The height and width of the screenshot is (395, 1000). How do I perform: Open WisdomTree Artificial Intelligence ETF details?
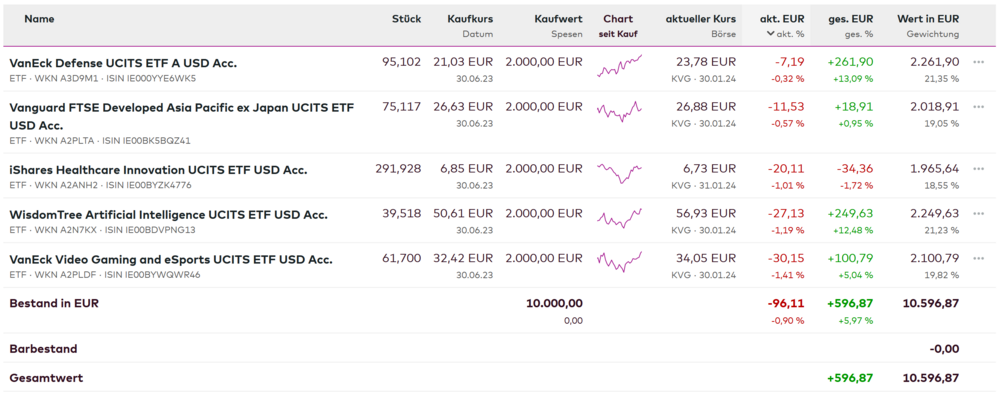[168, 214]
